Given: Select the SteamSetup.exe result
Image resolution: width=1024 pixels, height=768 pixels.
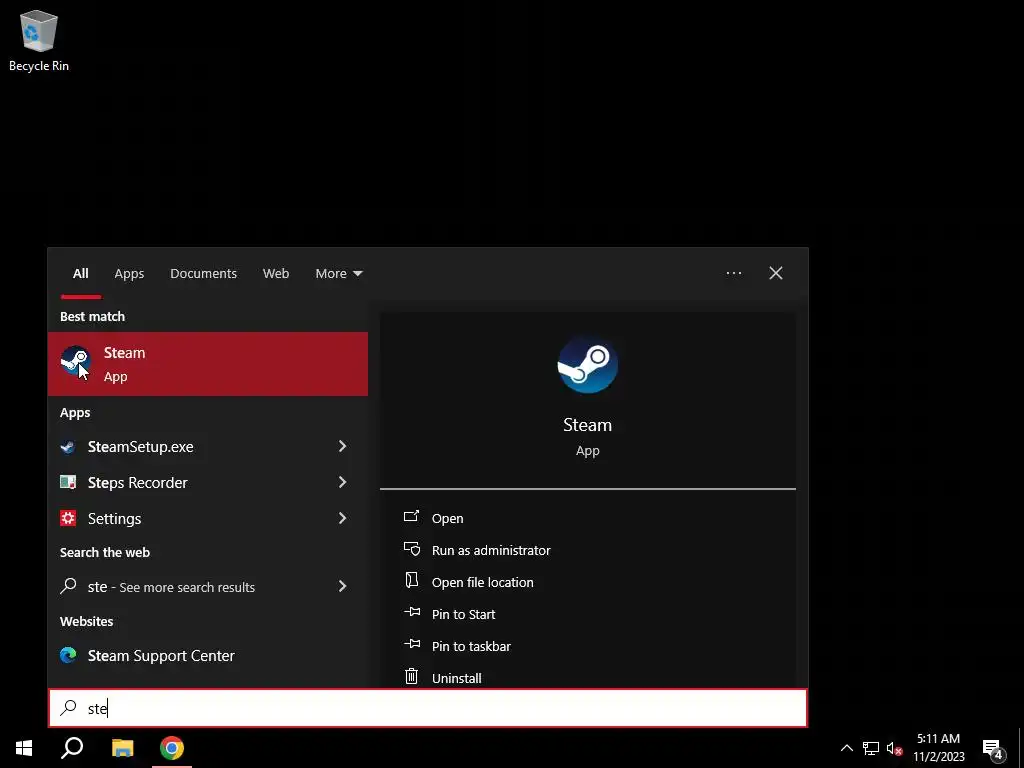Looking at the screenshot, I should click(208, 447).
